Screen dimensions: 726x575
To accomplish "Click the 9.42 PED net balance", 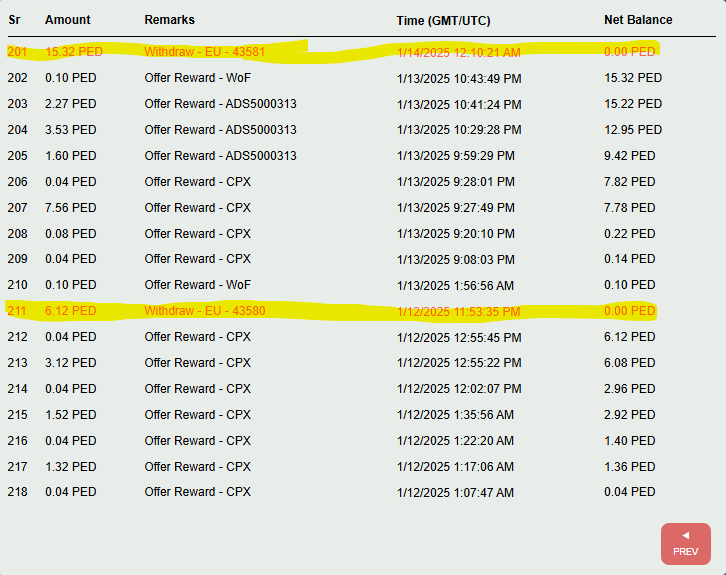I will (x=630, y=156).
